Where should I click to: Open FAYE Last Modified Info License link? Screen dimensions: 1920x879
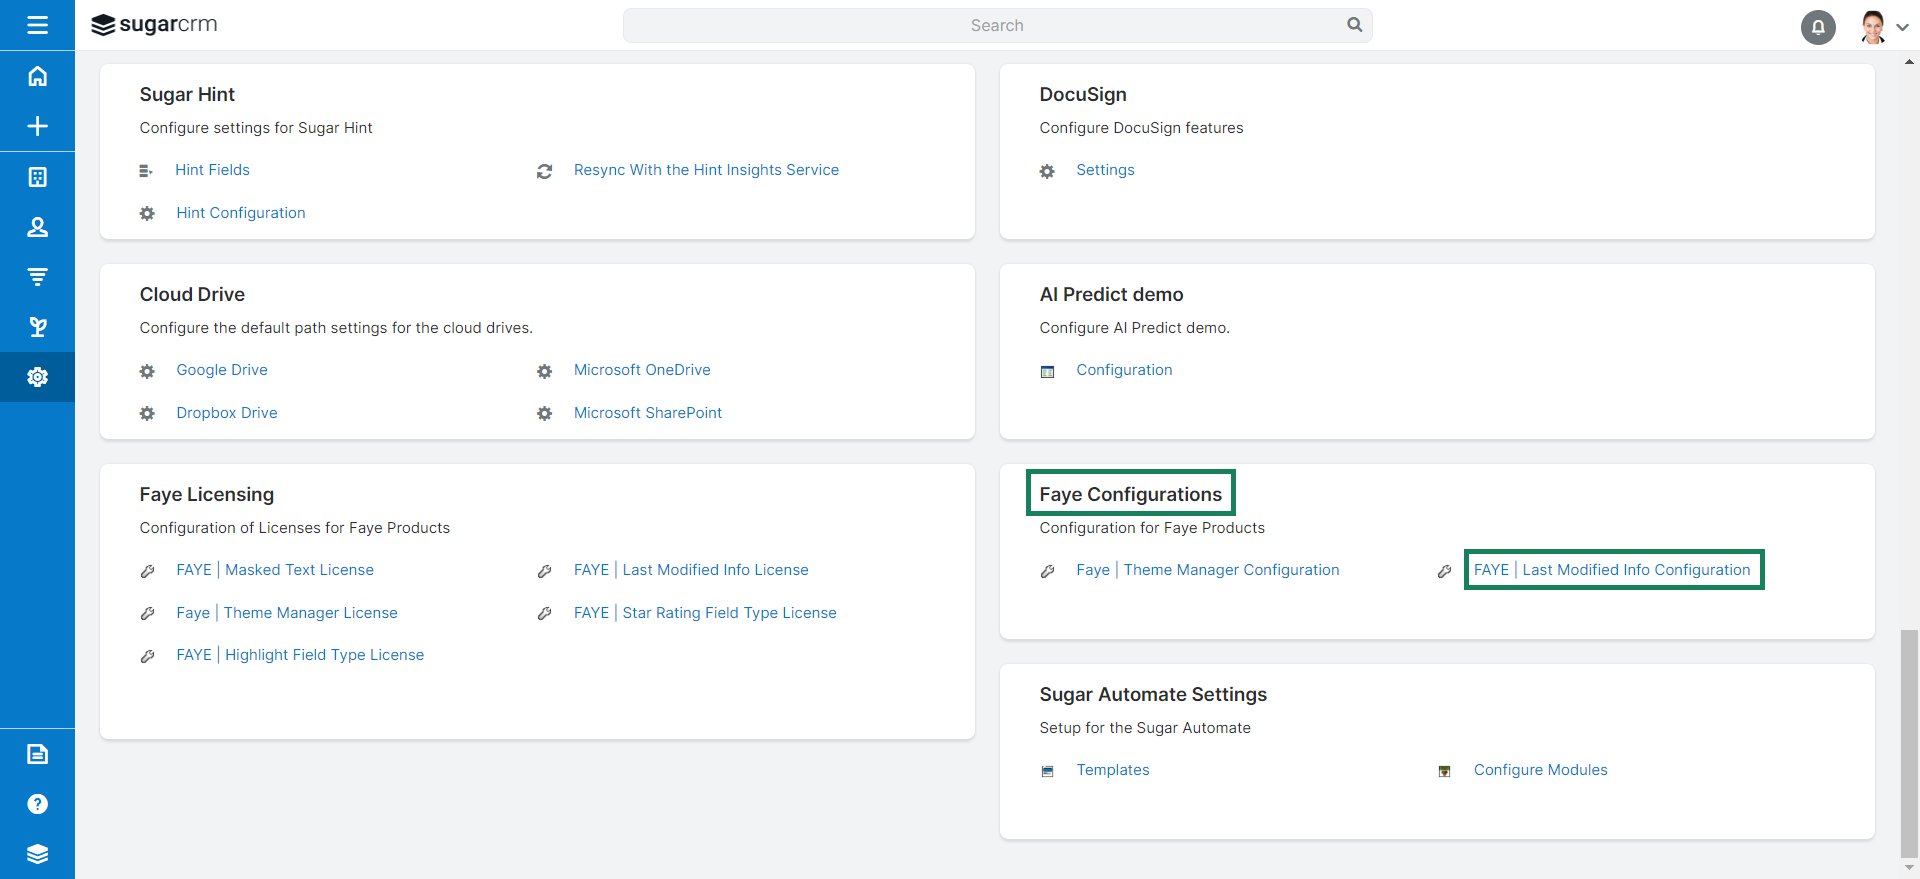(691, 570)
